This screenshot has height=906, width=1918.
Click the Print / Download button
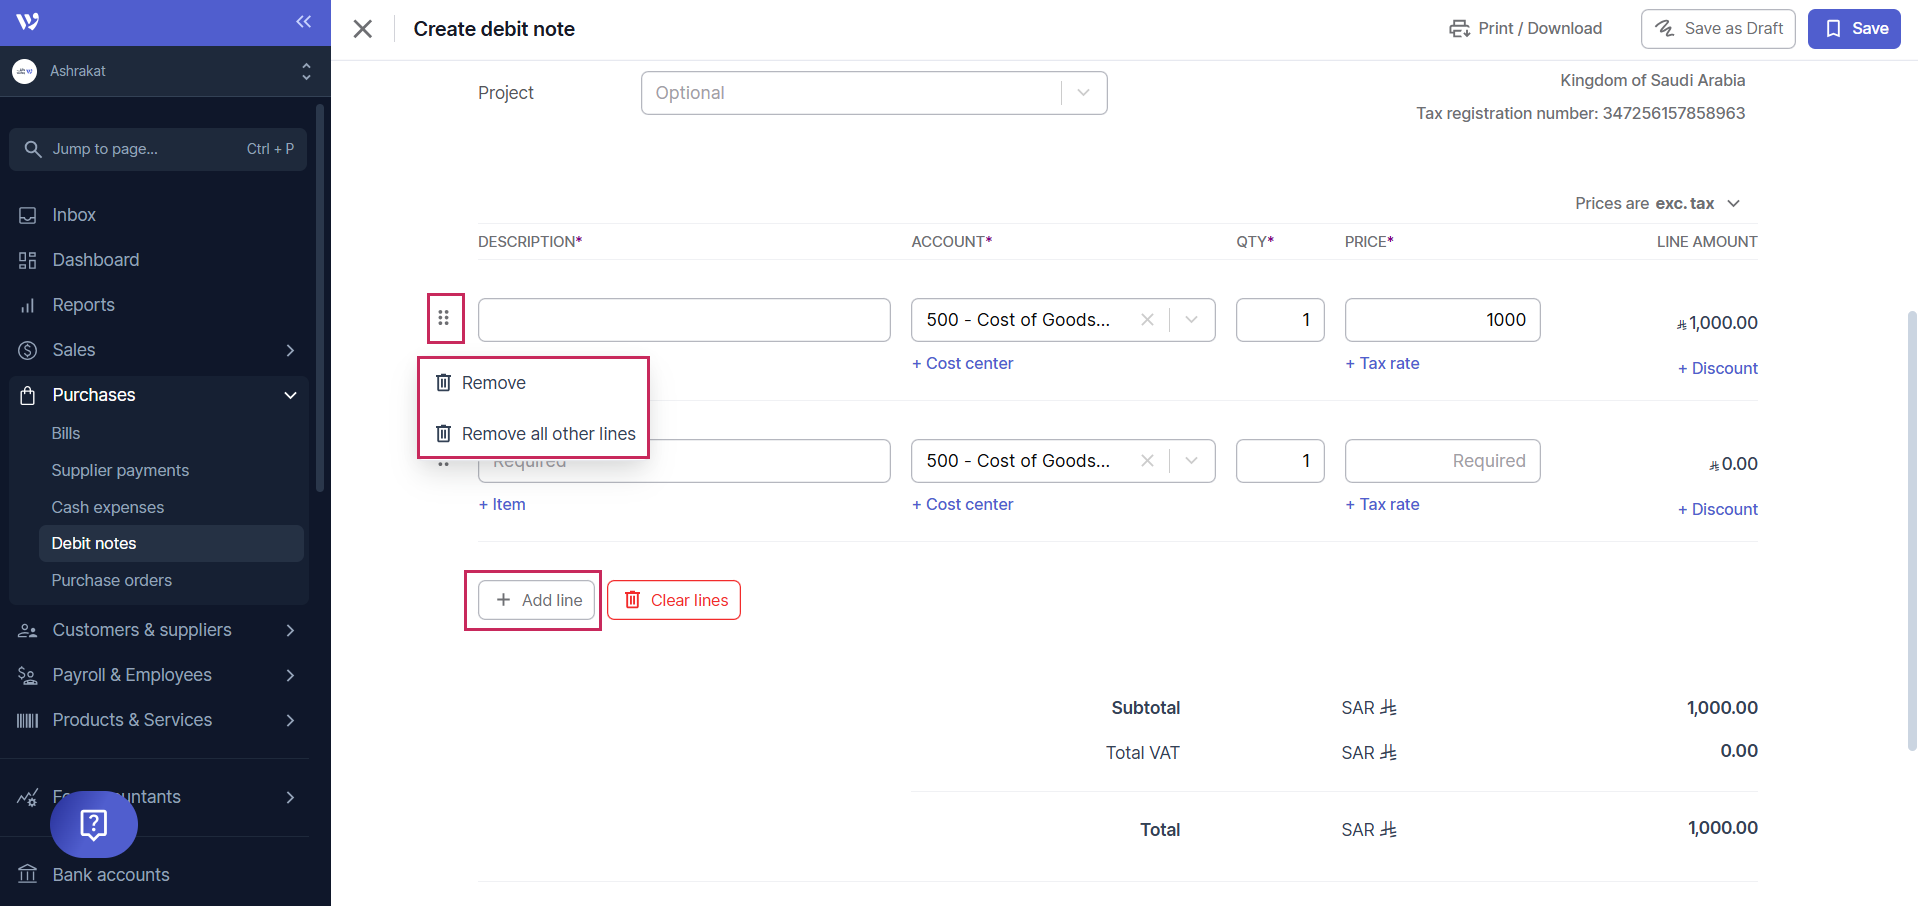pos(1525,29)
